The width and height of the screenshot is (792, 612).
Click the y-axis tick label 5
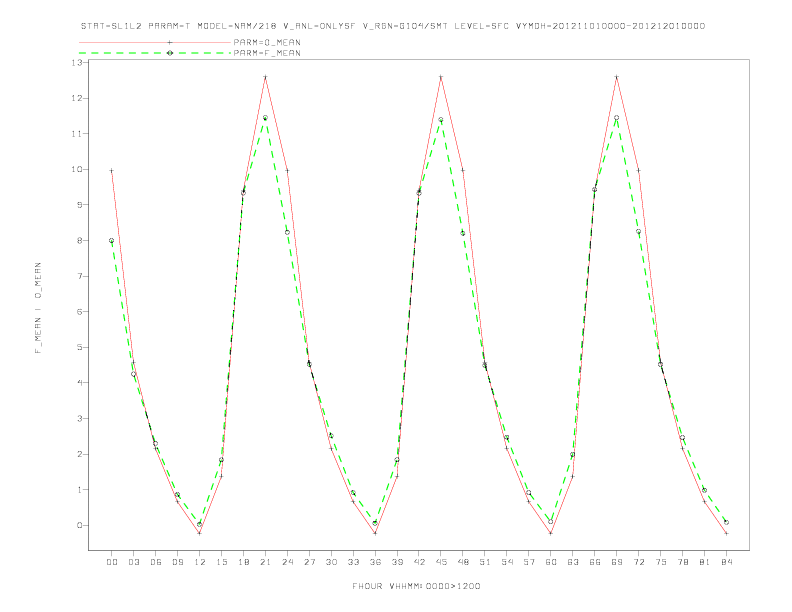(80, 347)
